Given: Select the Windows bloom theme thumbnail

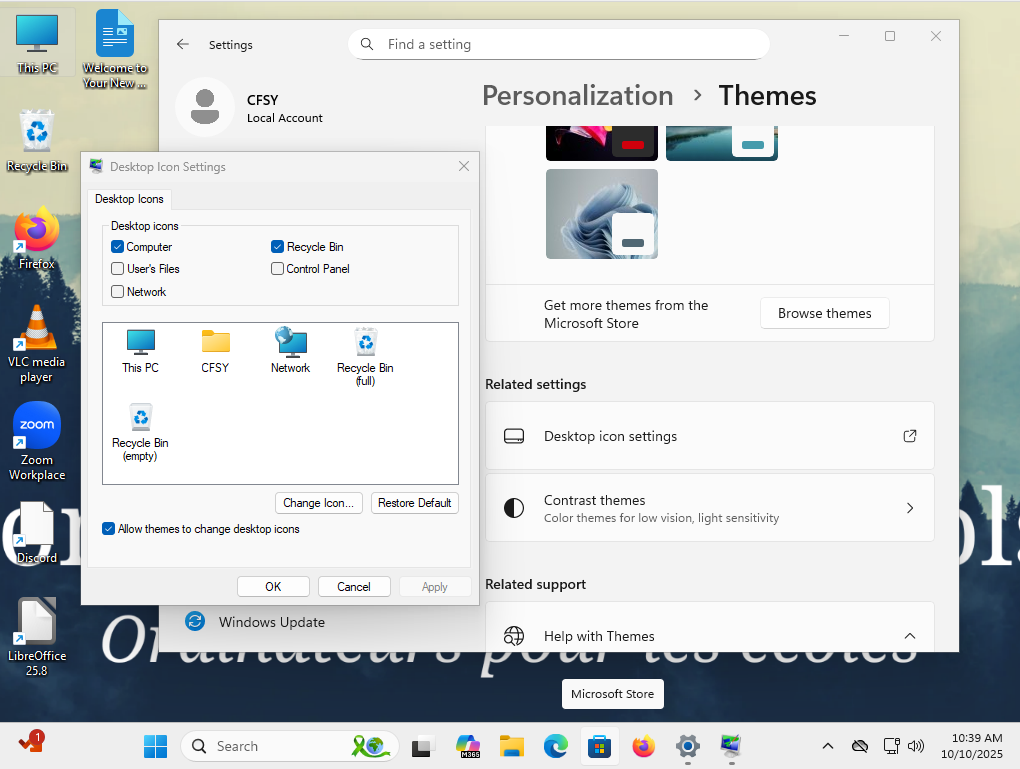Looking at the screenshot, I should pos(601,213).
